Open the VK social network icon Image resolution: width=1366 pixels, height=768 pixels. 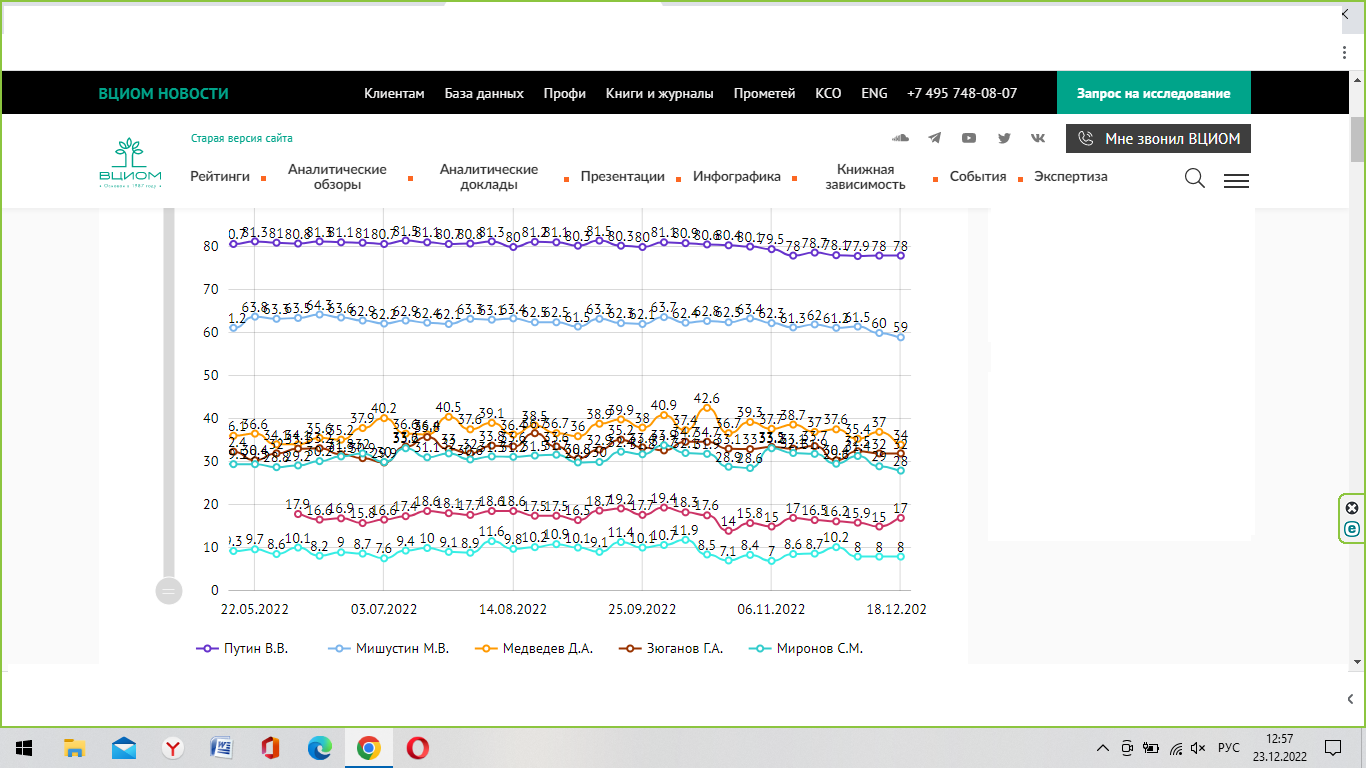tap(1038, 138)
